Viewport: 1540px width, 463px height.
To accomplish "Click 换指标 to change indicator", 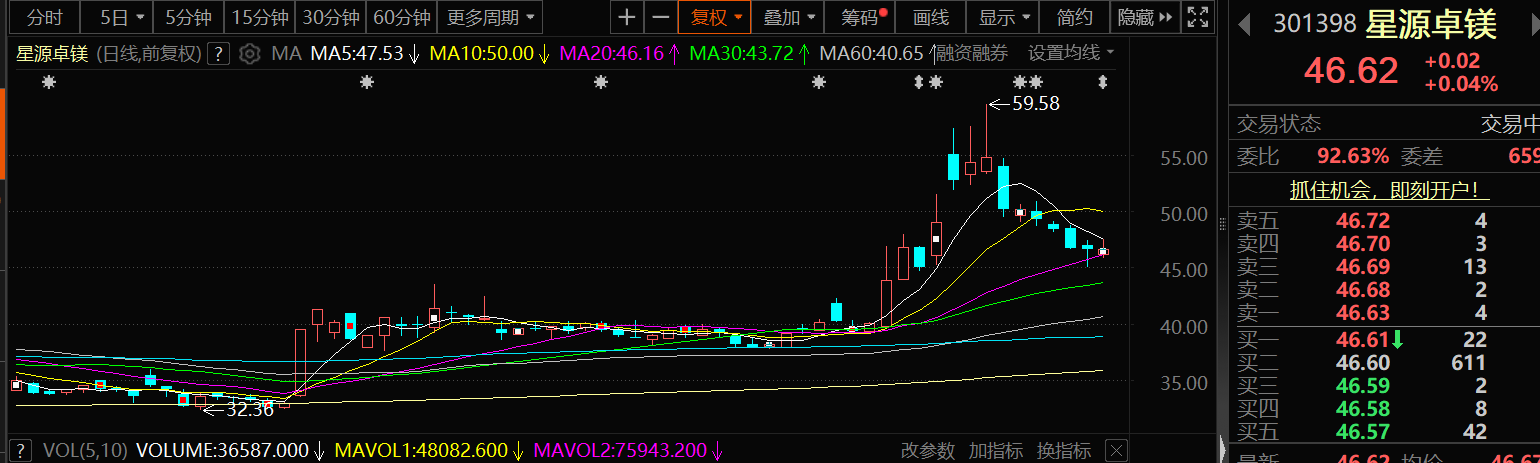I will [x=1063, y=451].
